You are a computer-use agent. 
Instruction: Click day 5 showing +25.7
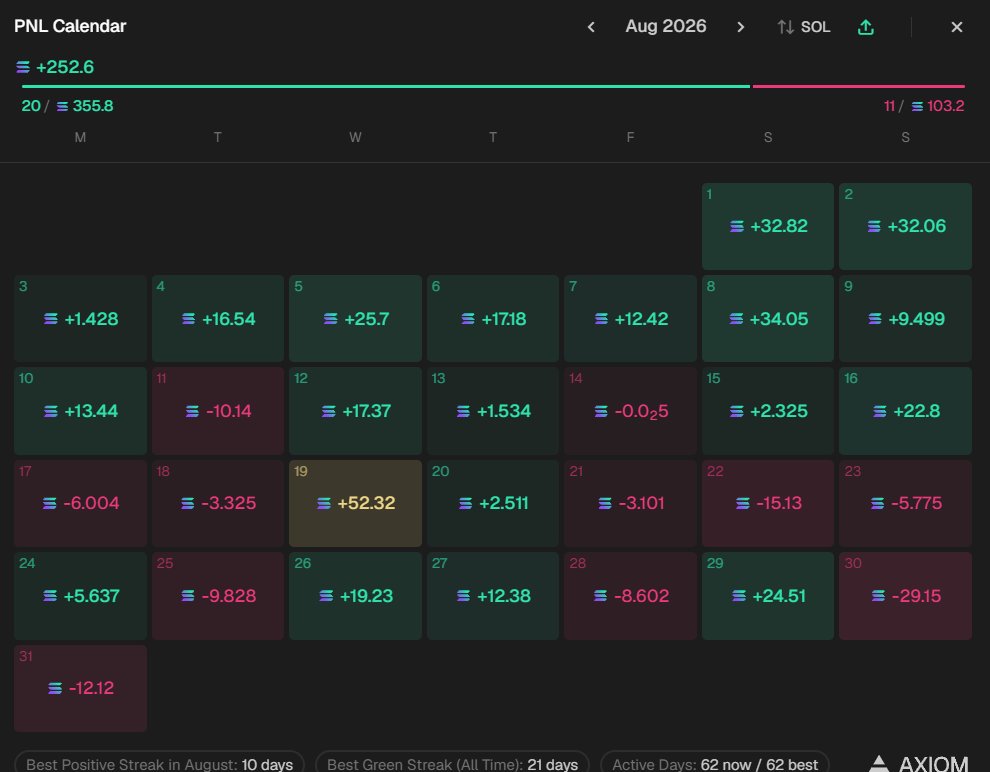(355, 319)
